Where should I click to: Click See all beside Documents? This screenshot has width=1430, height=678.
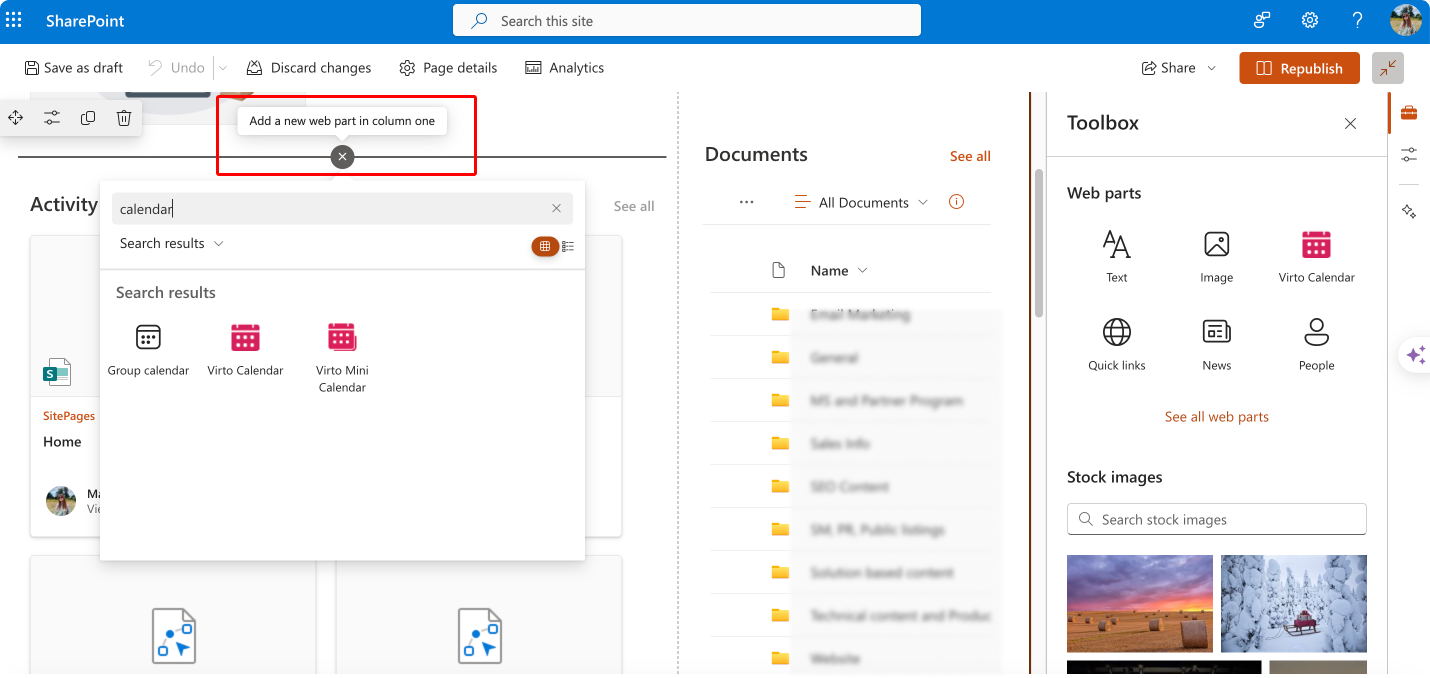[970, 156]
